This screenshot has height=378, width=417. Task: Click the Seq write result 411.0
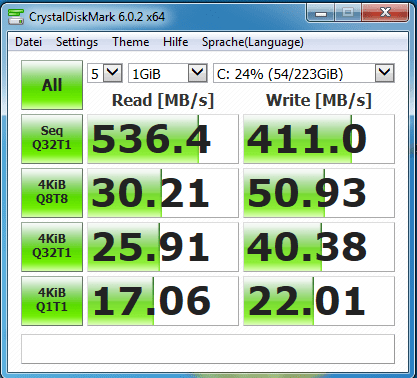(x=319, y=139)
